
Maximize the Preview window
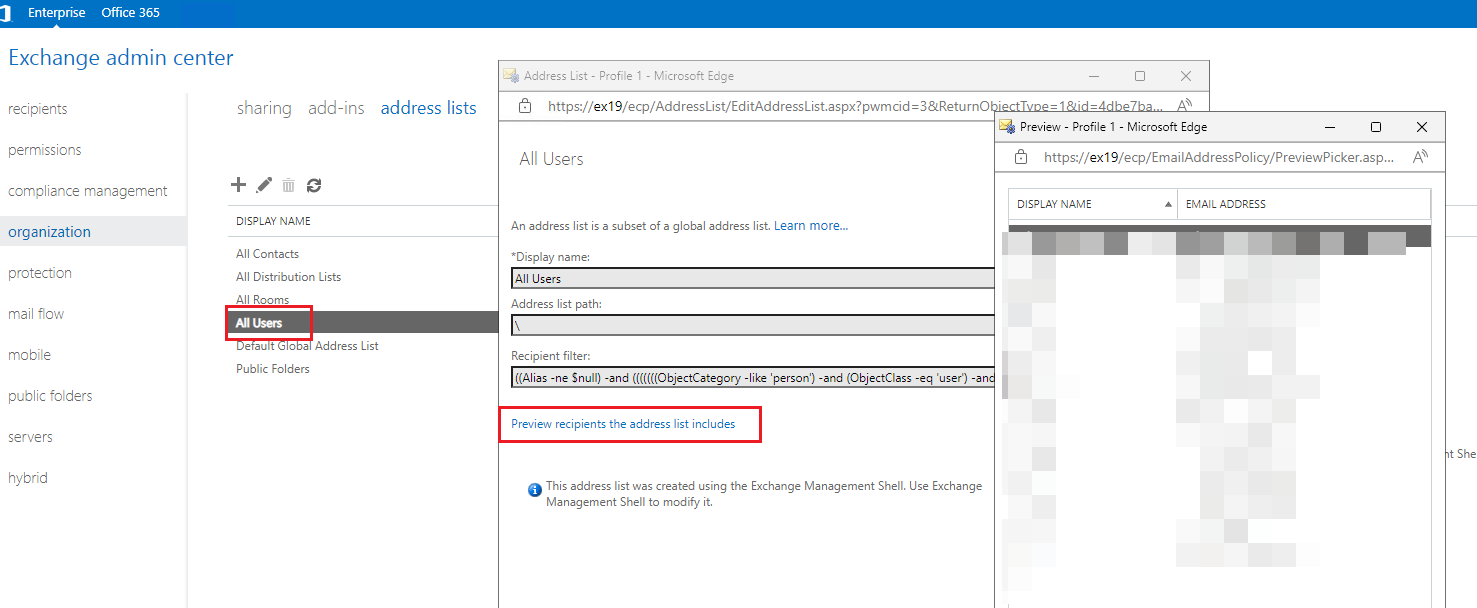click(1376, 127)
